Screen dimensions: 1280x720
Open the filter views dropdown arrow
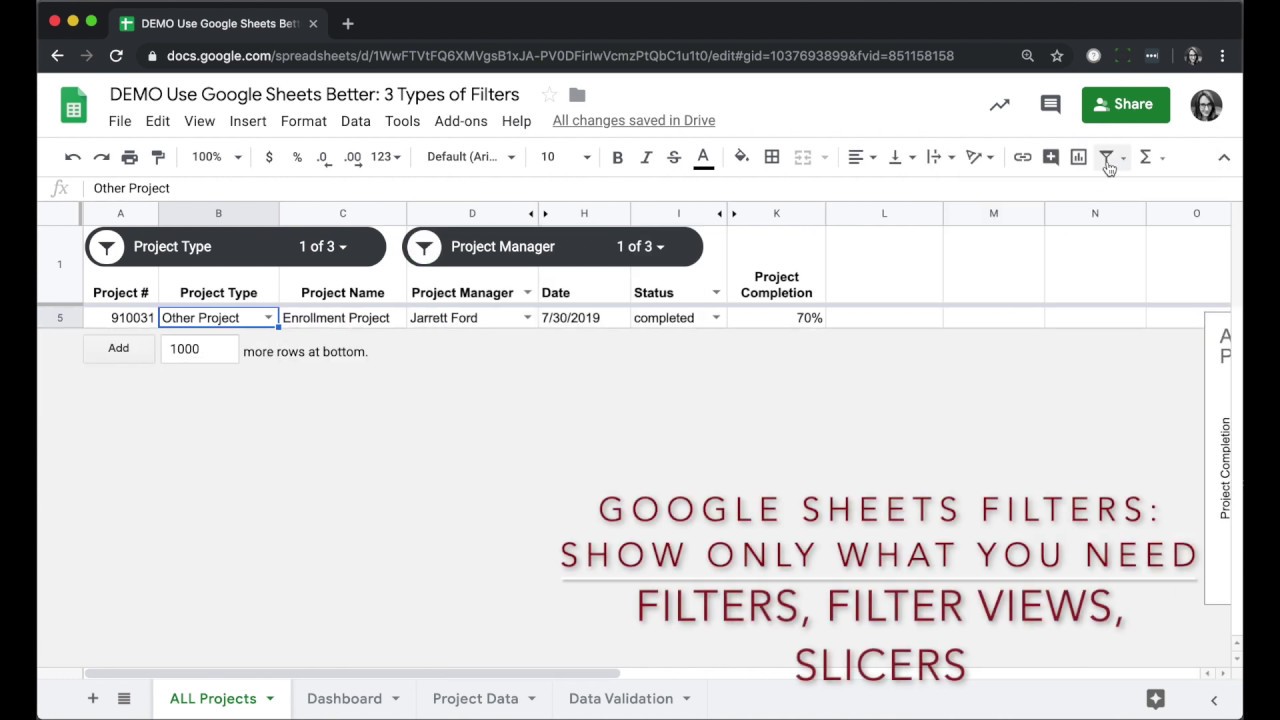(x=1123, y=158)
